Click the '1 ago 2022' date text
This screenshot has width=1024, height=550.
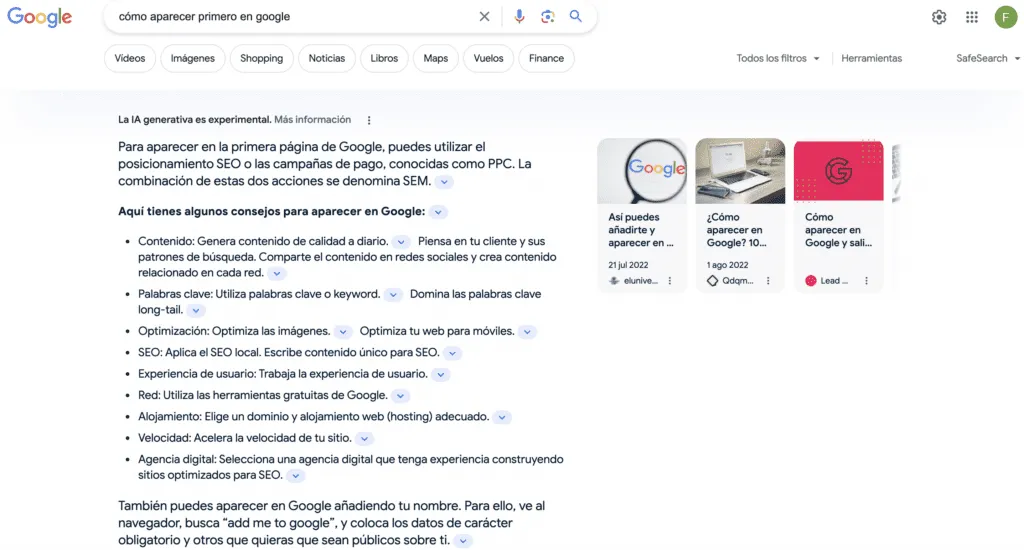[728, 265]
